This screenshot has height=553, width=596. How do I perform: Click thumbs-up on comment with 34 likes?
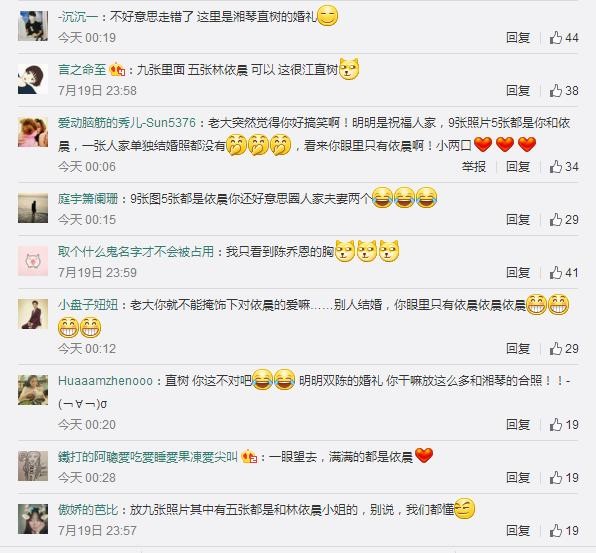[564, 166]
